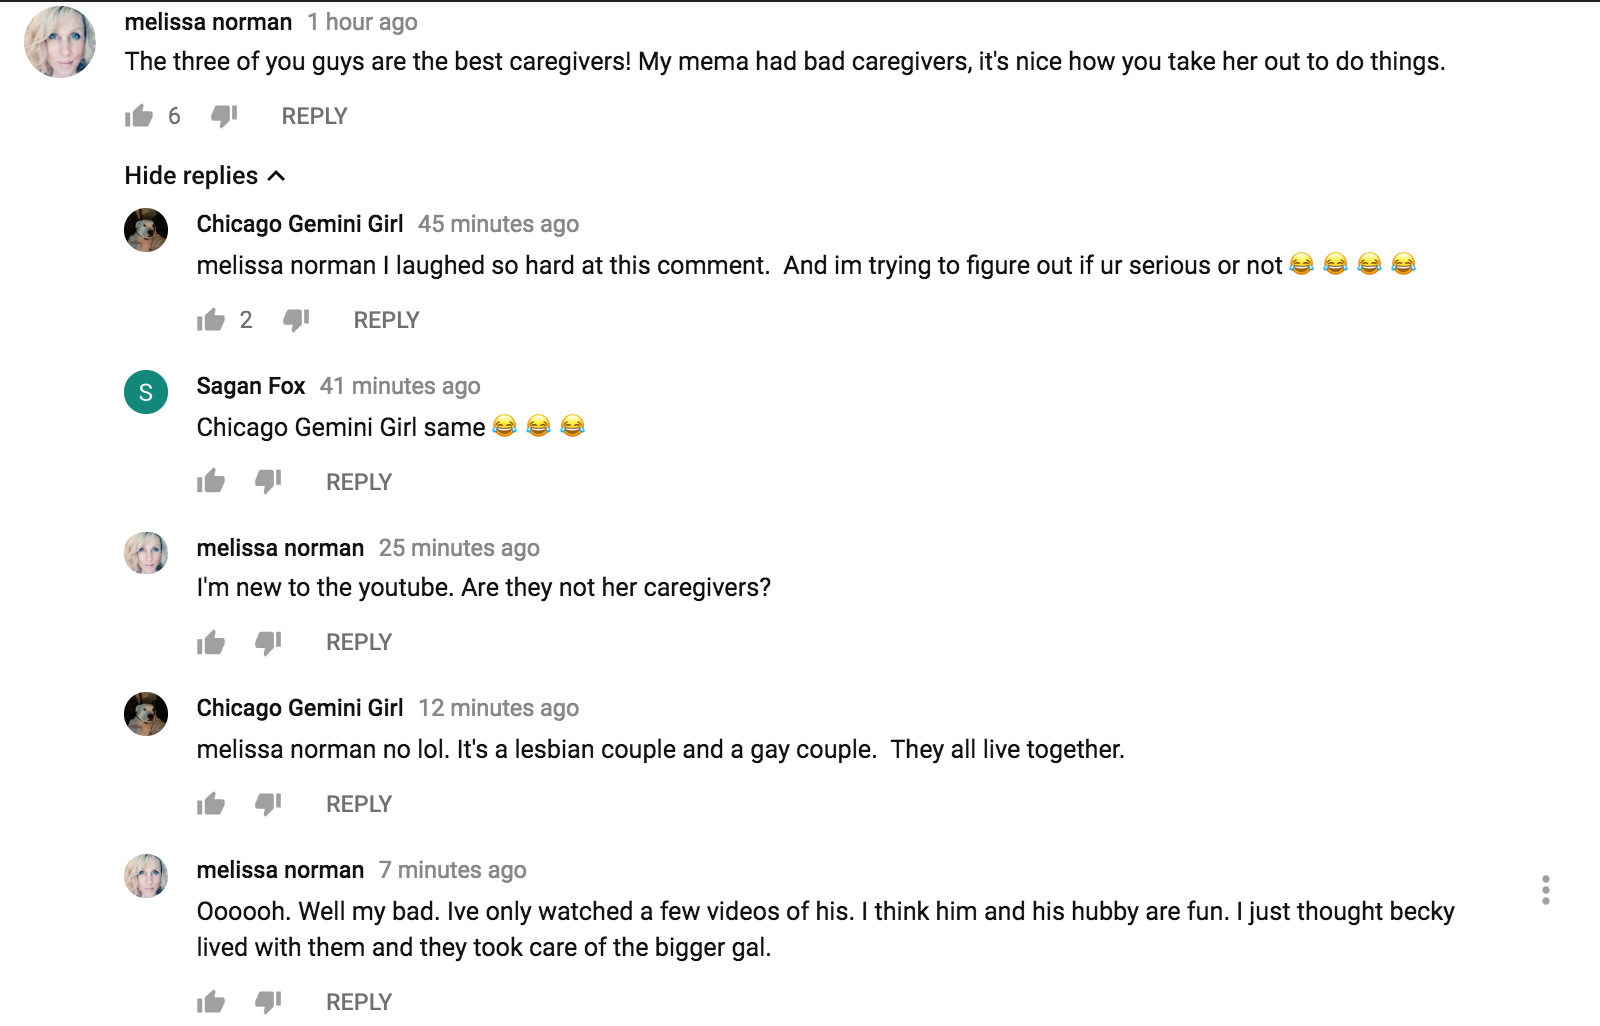The image size is (1600, 1026).
Task: Open Sagan Fox's channel name link
Action: 251,386
